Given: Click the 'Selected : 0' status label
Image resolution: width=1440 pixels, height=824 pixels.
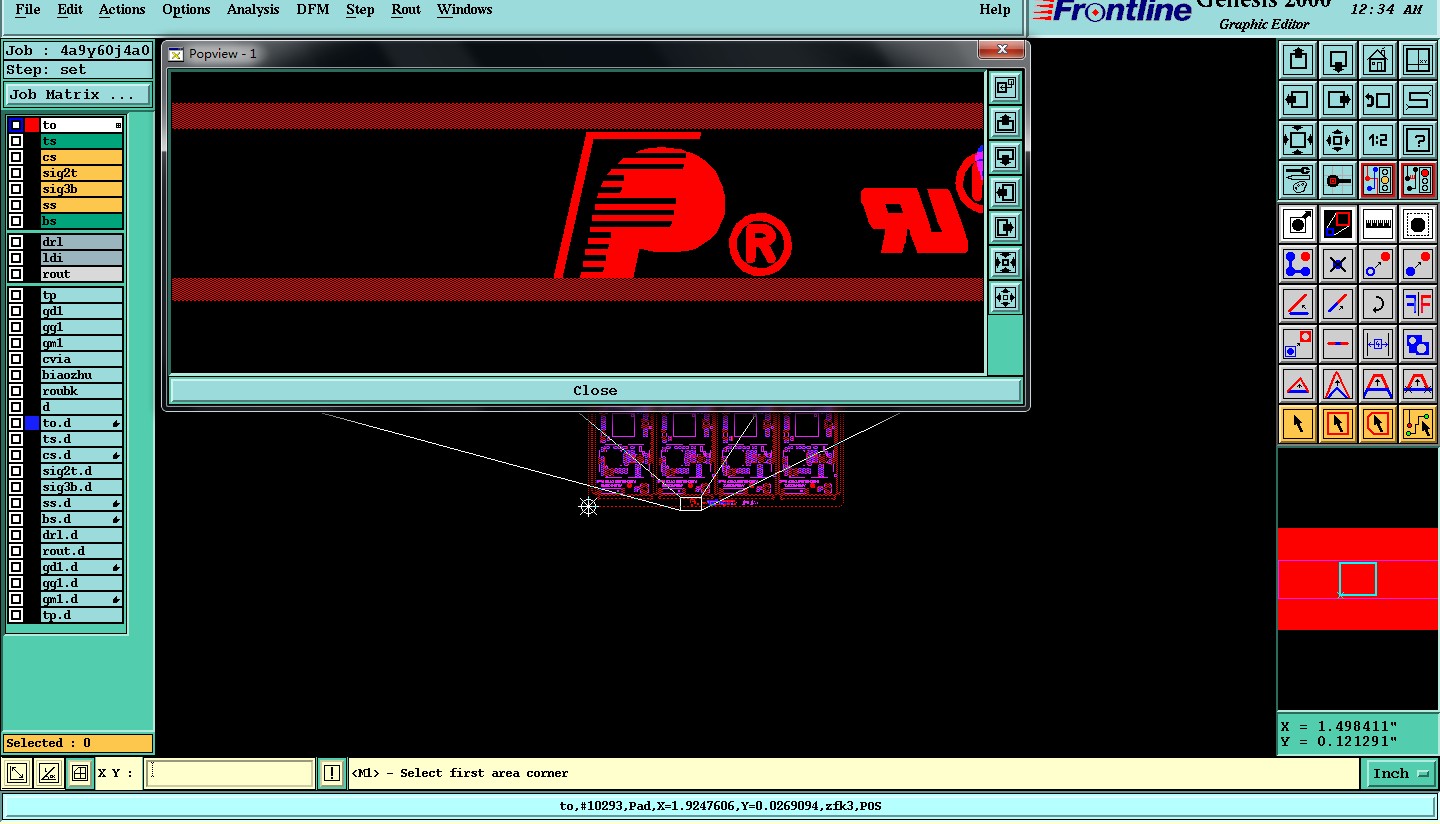Looking at the screenshot, I should (x=78, y=743).
